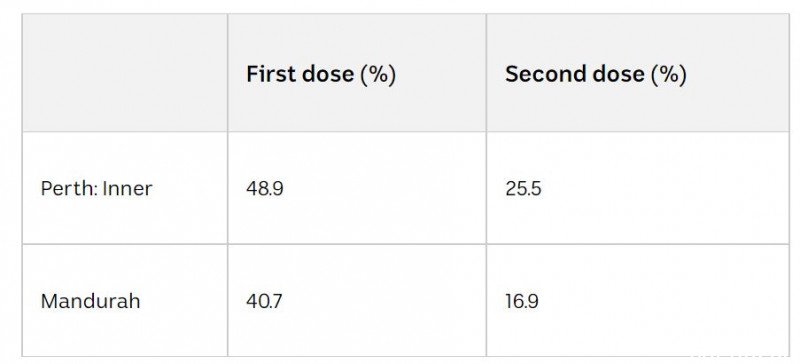Viewport: 800px width, 364px height.
Task: Click the faint watermark at table corner
Action: (740, 358)
